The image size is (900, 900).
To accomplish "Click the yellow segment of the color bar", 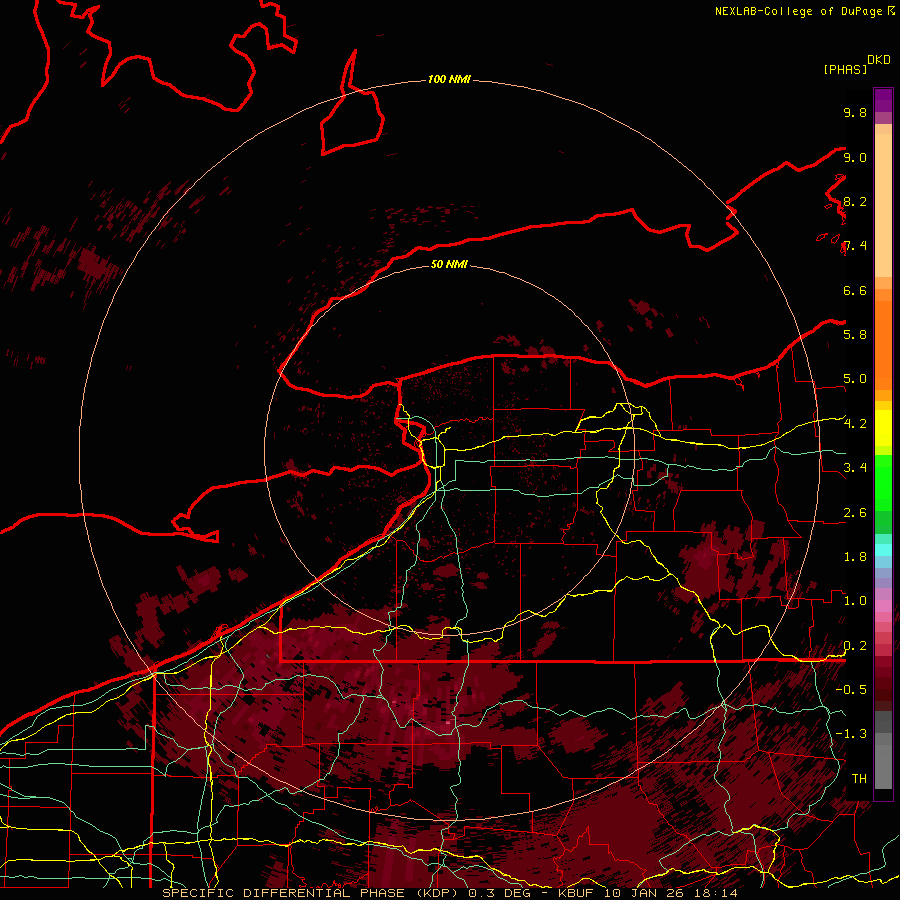I will [883, 428].
